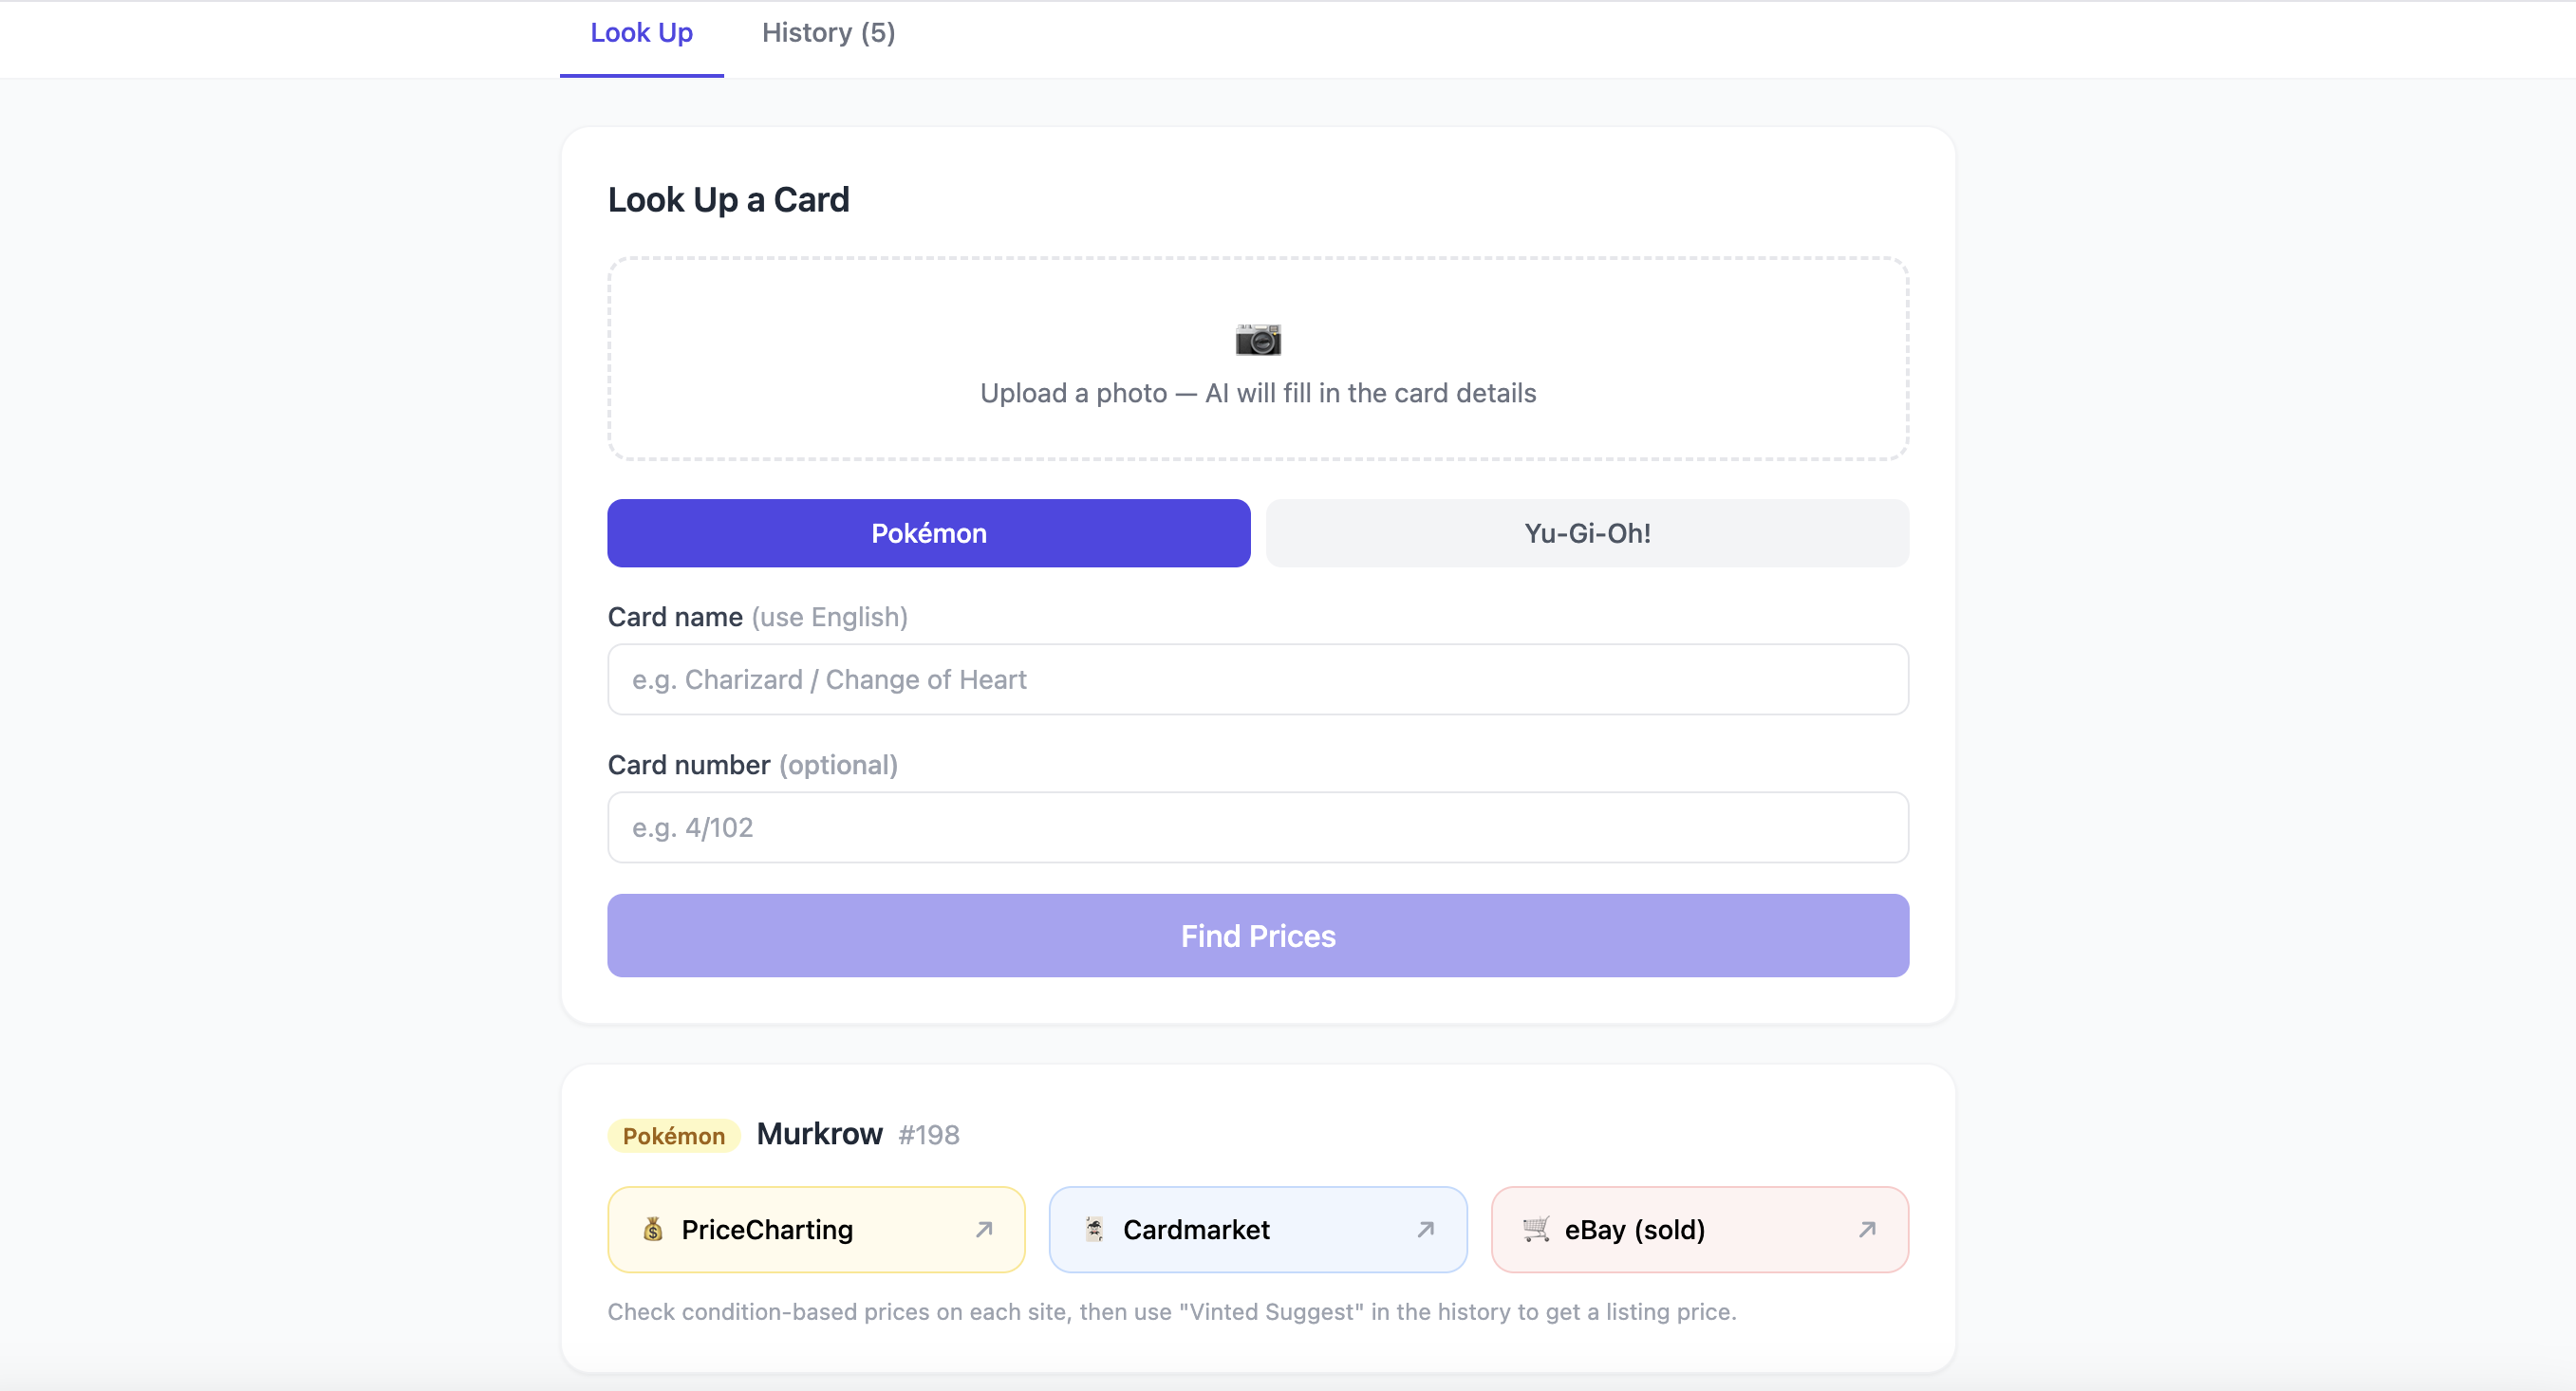Screen dimensions: 2576x1391
Task: Click the PriceCharting money bag icon
Action: click(x=653, y=1229)
